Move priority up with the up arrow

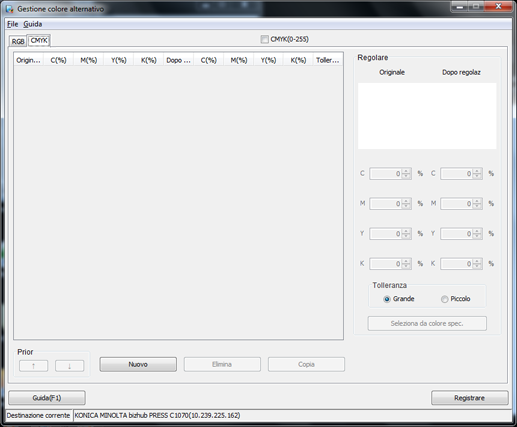[34, 366]
